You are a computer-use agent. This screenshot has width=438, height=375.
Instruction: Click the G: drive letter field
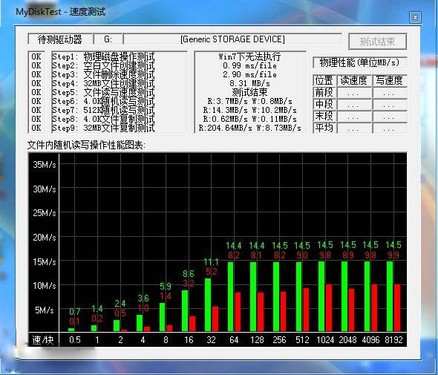click(108, 39)
